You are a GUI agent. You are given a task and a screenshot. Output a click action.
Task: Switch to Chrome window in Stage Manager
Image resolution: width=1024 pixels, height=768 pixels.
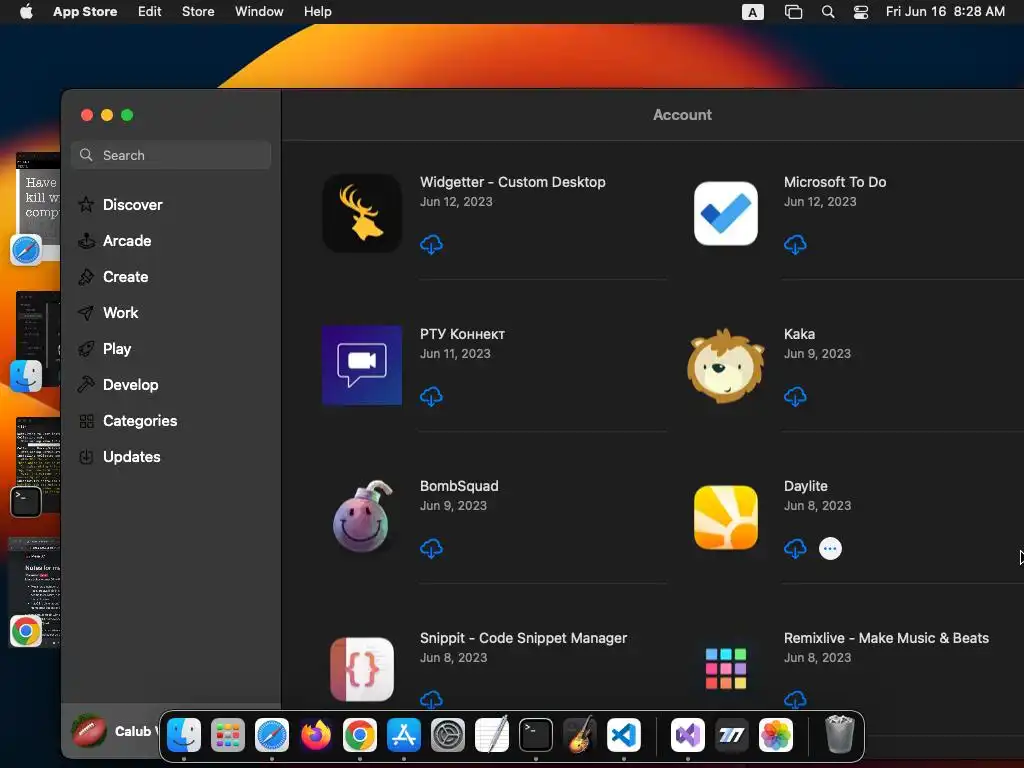pos(35,592)
